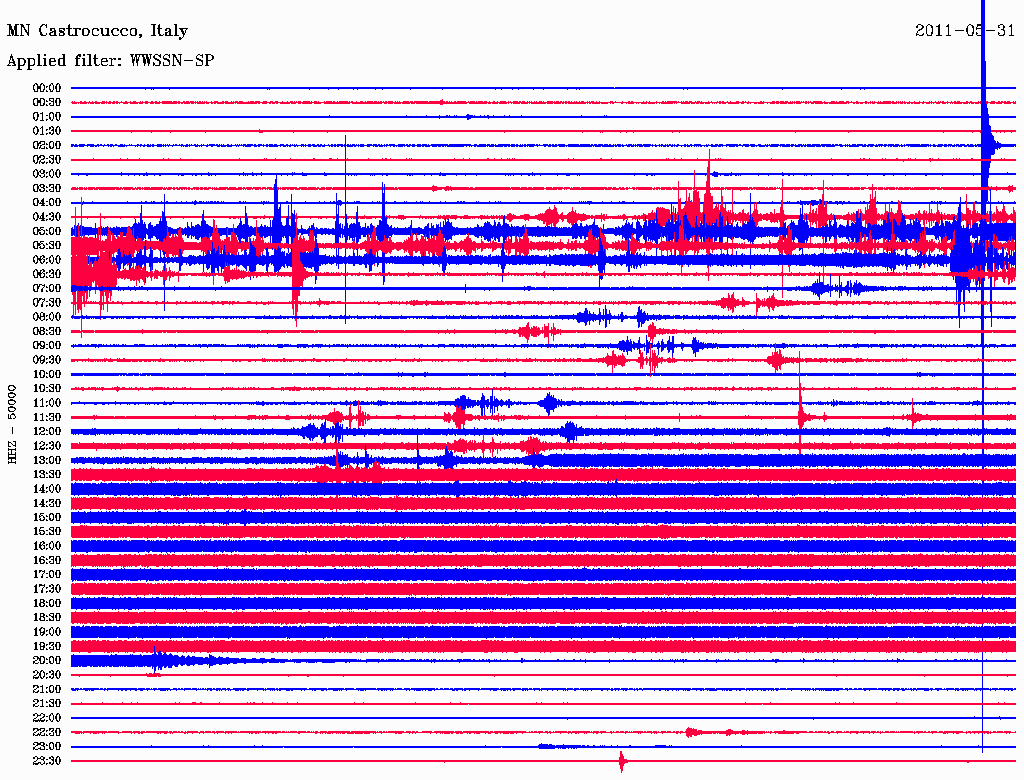The width and height of the screenshot is (1024, 780).
Task: Click the station title 'MN Castrocucco, Italy'
Action: (97, 31)
